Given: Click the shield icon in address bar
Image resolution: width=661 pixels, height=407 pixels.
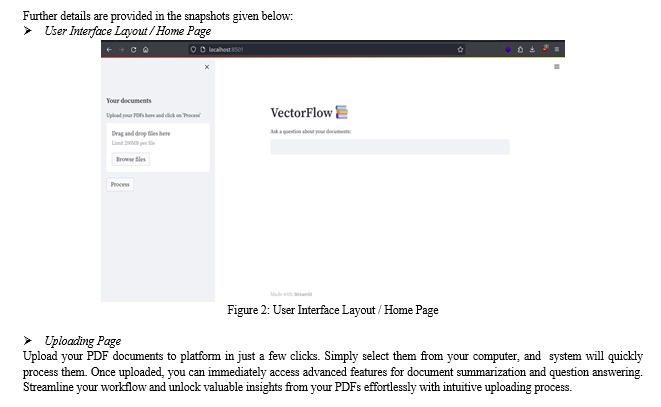Looking at the screenshot, I should point(193,50).
